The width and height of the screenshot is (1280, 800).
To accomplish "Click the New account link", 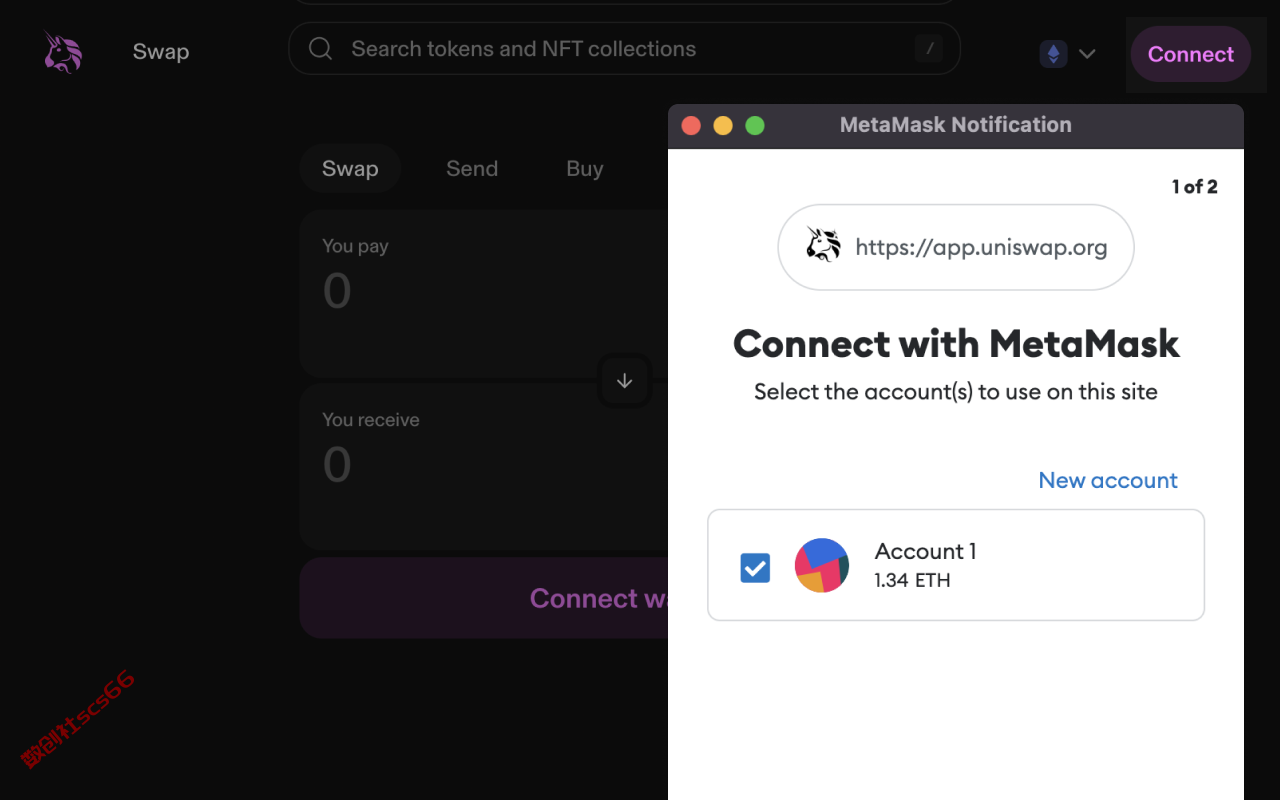I will tap(1108, 480).
